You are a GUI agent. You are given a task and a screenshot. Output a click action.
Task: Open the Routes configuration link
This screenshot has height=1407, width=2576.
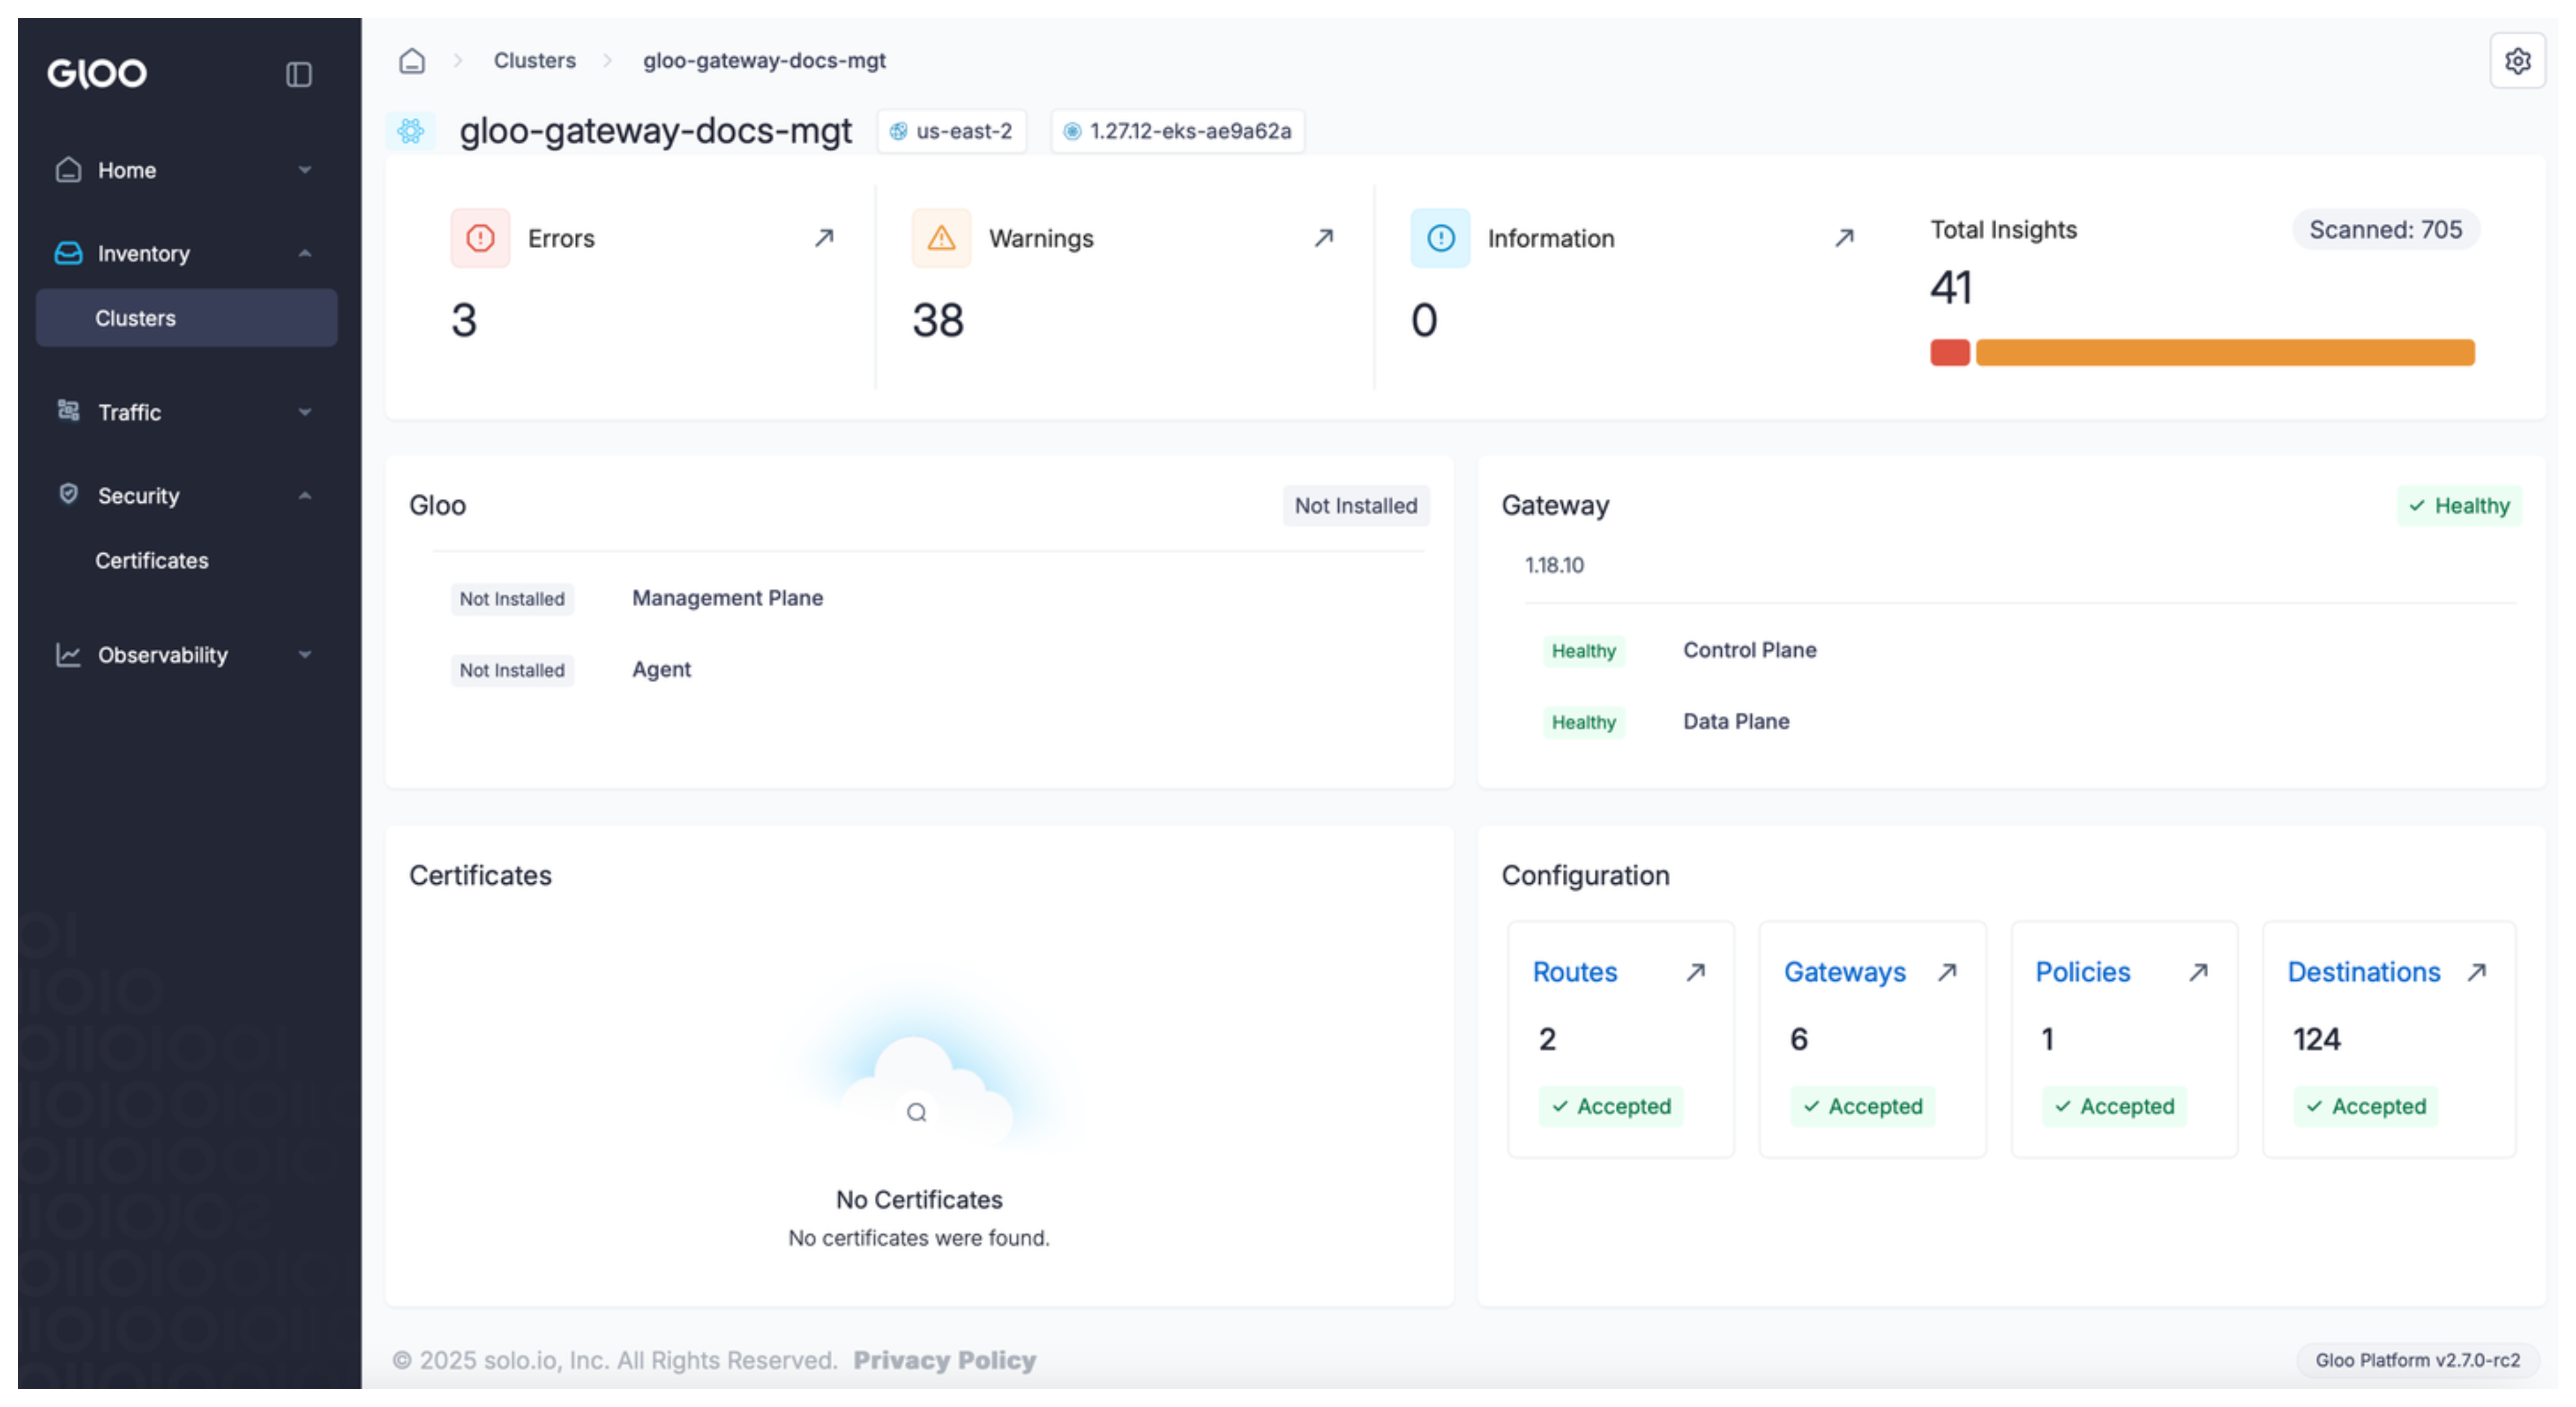(x=1575, y=972)
